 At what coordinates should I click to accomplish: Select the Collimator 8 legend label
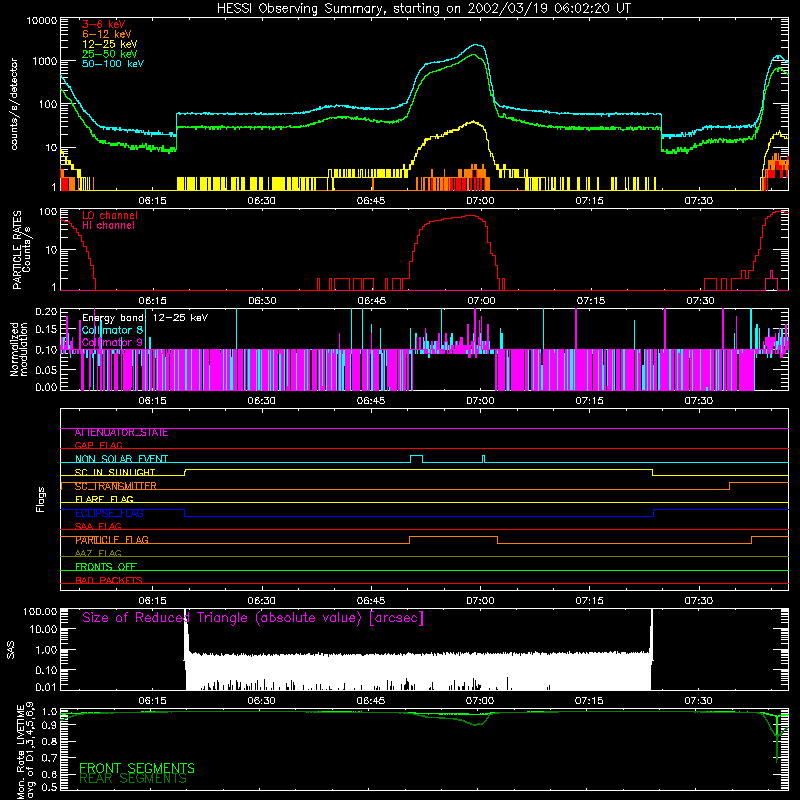pyautogui.click(x=112, y=330)
